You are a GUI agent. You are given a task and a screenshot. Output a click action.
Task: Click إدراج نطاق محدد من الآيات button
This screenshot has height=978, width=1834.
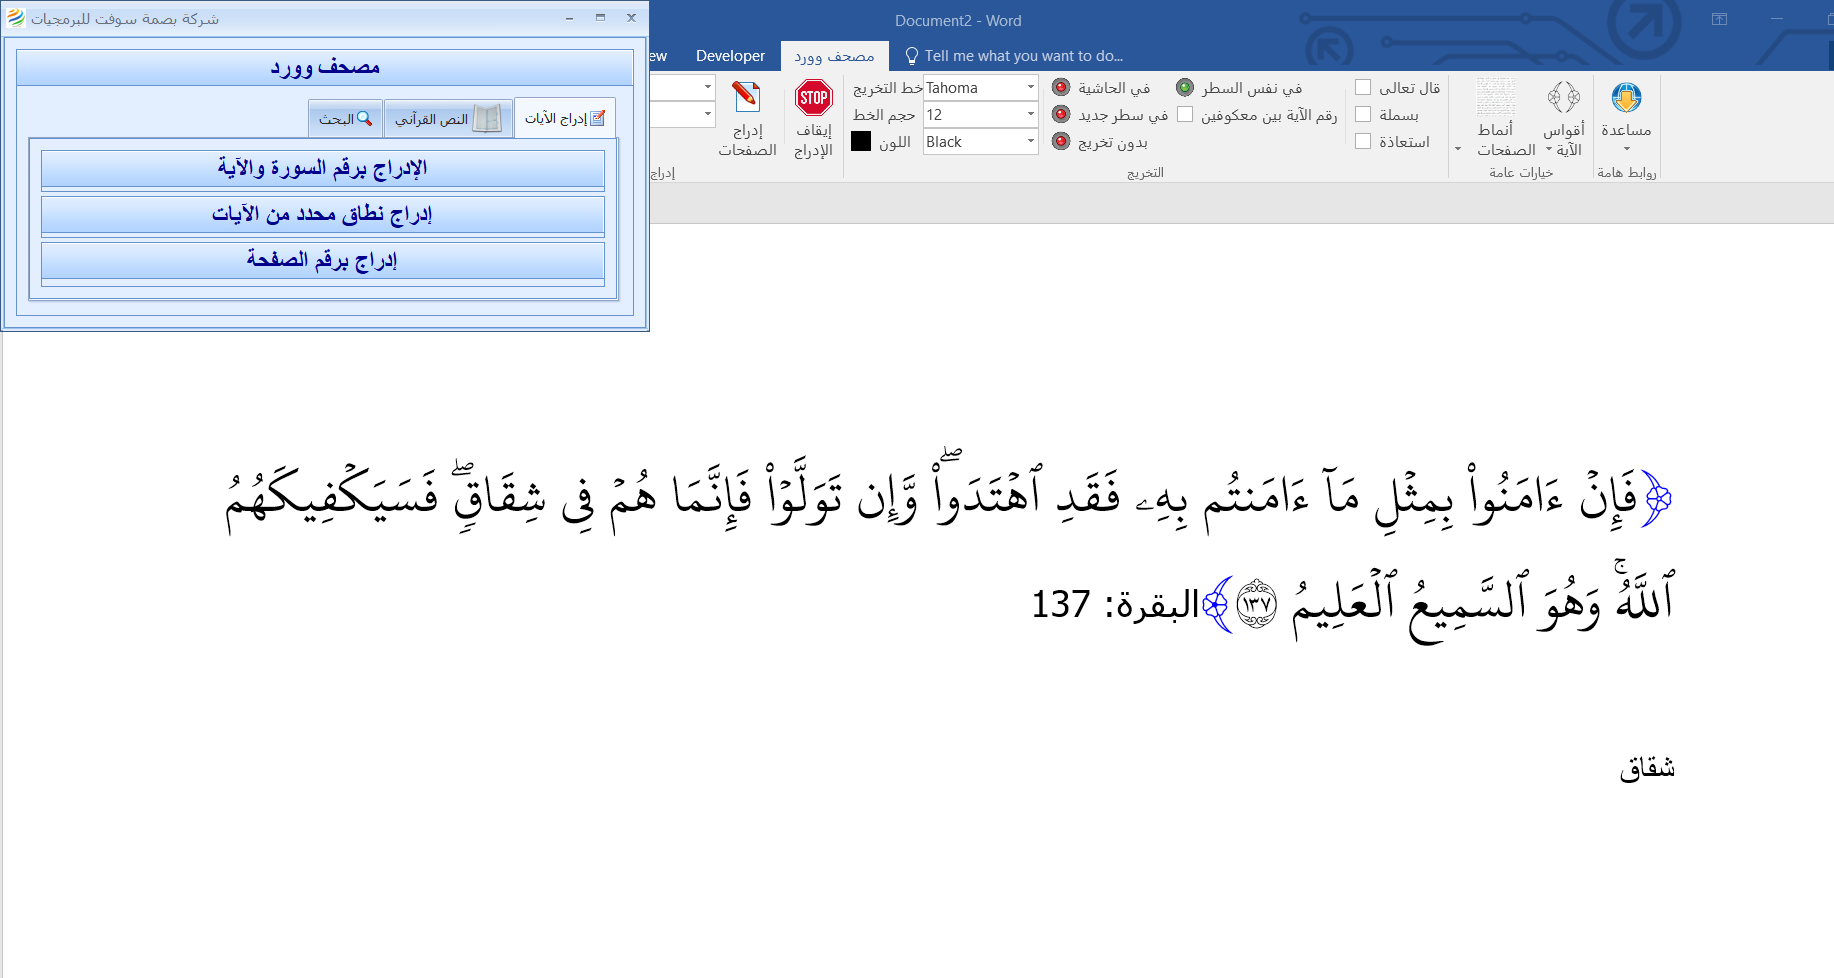pyautogui.click(x=323, y=215)
